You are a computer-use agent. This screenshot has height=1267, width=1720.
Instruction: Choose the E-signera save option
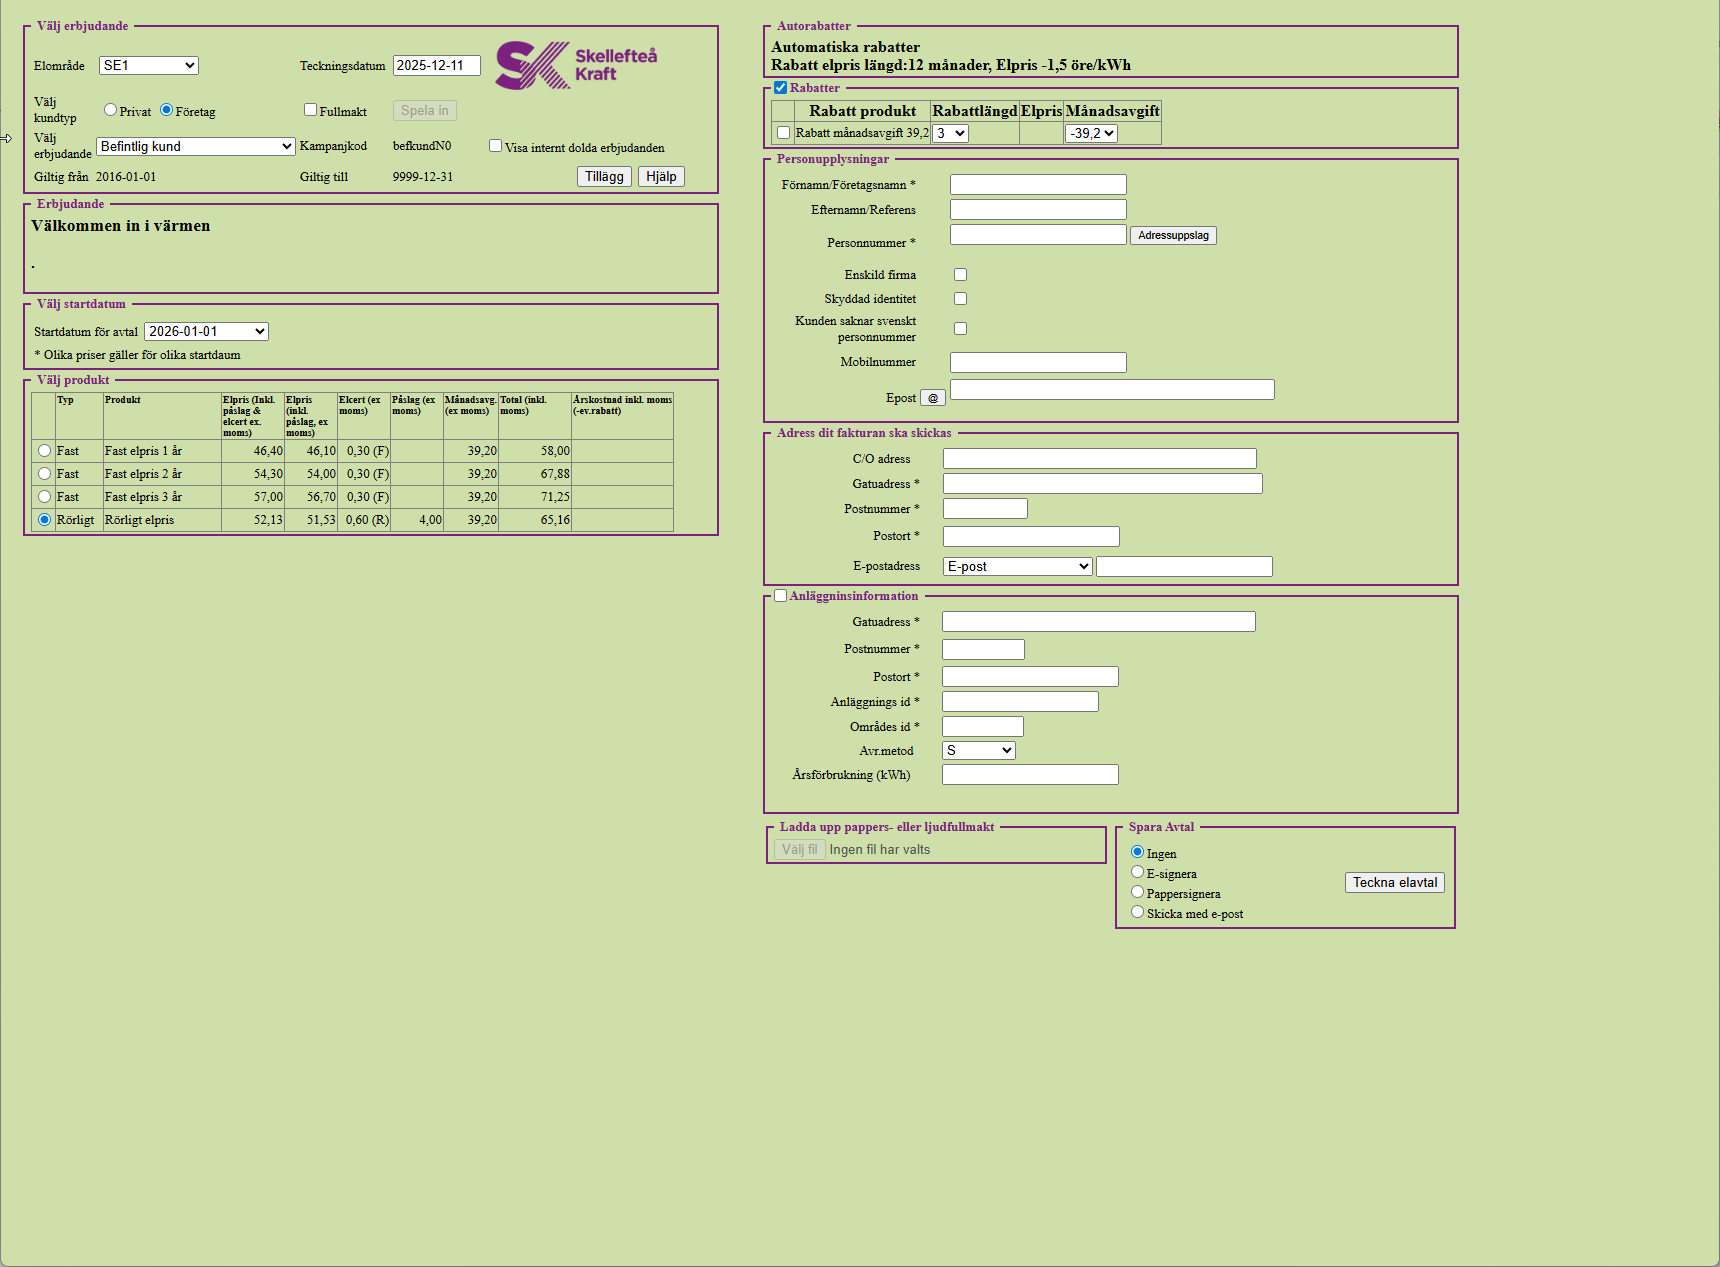point(1137,872)
